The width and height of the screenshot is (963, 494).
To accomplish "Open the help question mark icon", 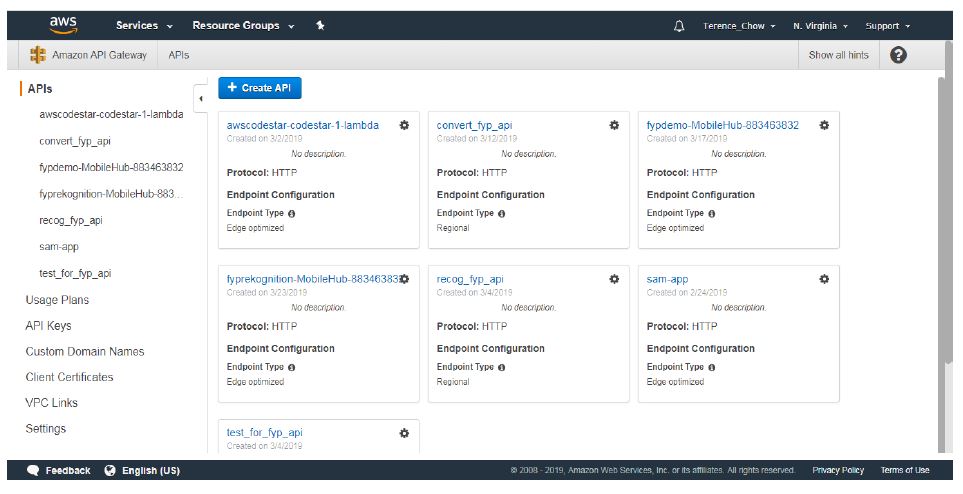I will click(x=898, y=55).
